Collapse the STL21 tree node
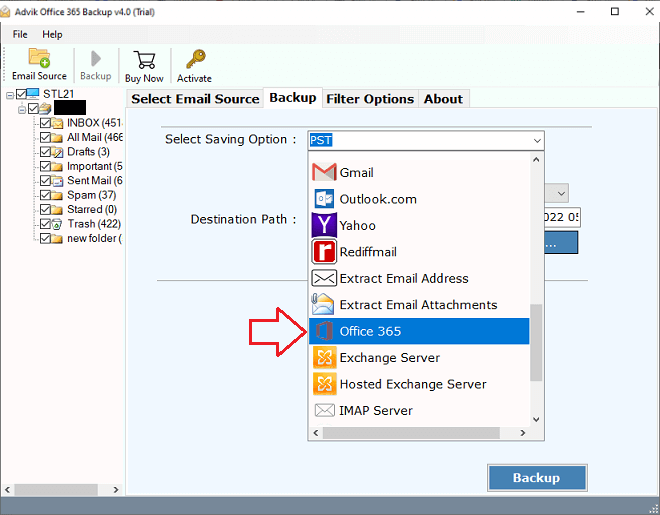Image resolution: width=660 pixels, height=515 pixels. click(x=10, y=96)
